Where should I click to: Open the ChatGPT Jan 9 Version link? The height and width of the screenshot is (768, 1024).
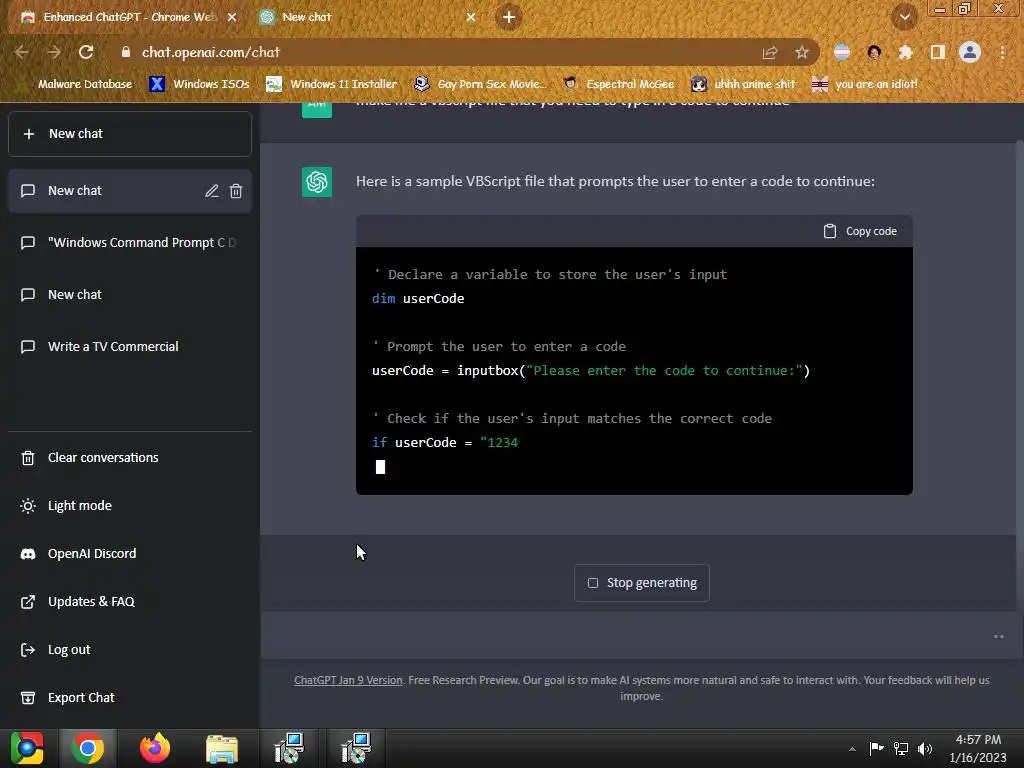348,680
